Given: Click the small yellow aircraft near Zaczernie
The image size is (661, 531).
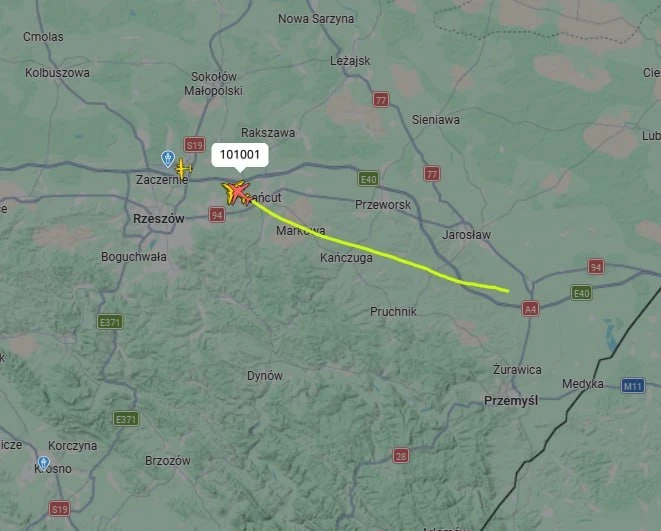Looking at the screenshot, I should tap(183, 169).
